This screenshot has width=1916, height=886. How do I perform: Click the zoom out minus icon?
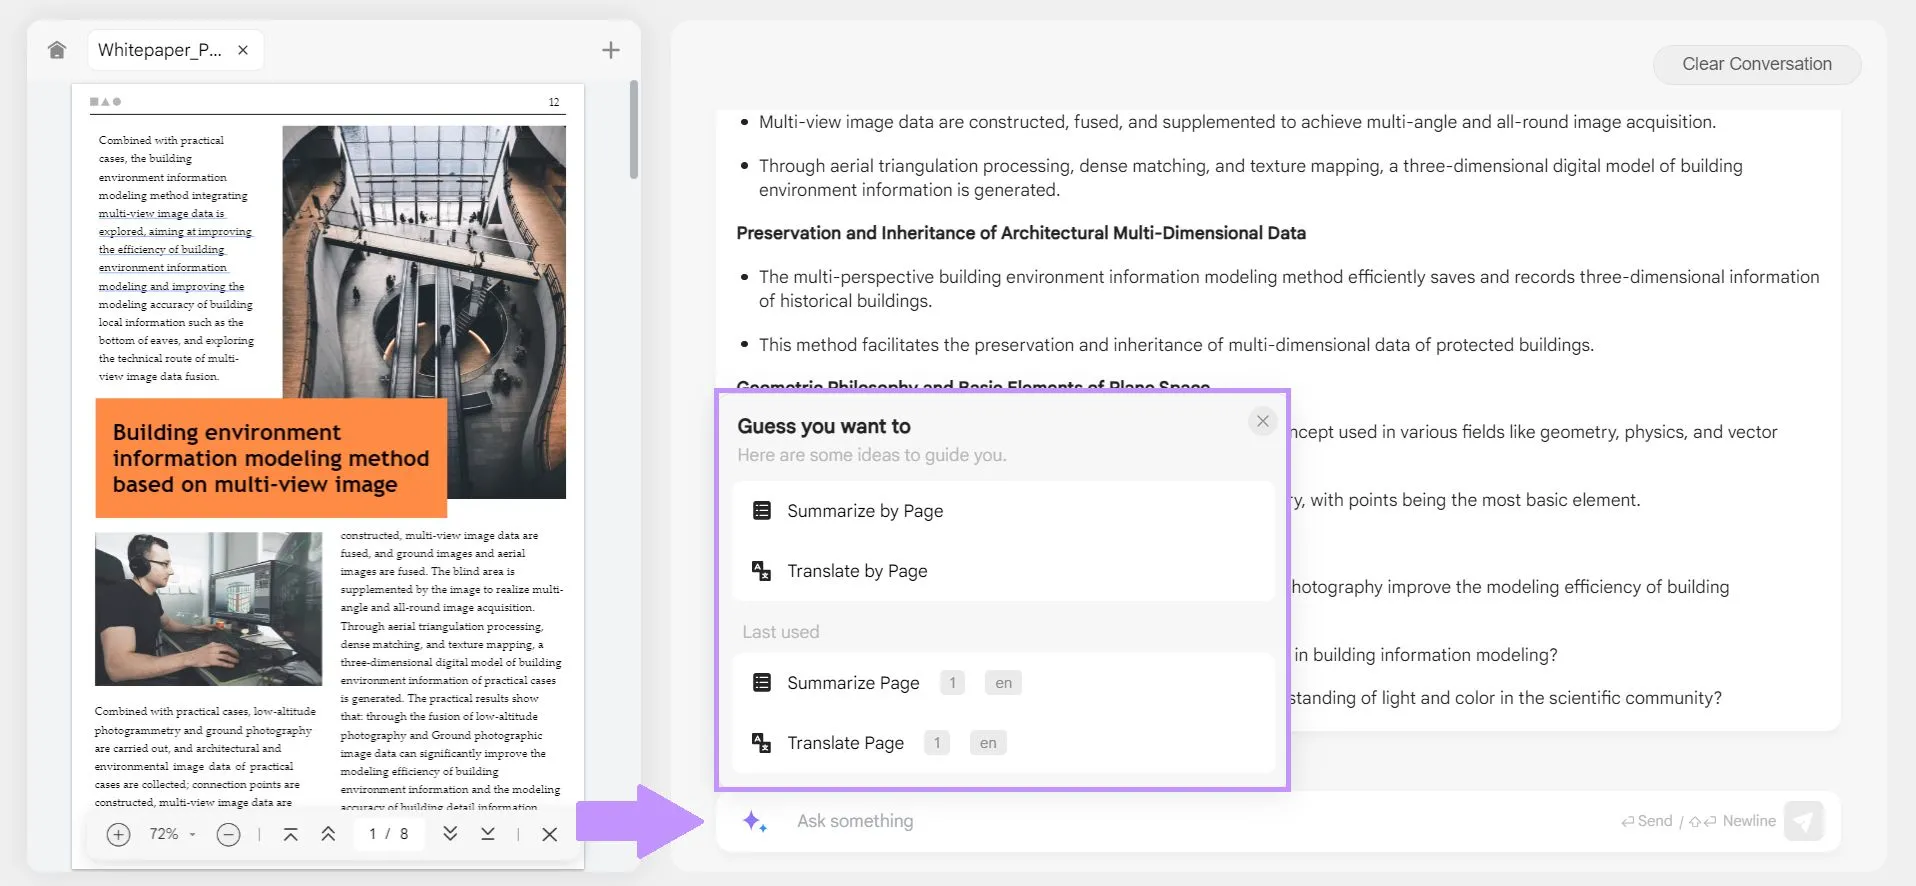(228, 834)
